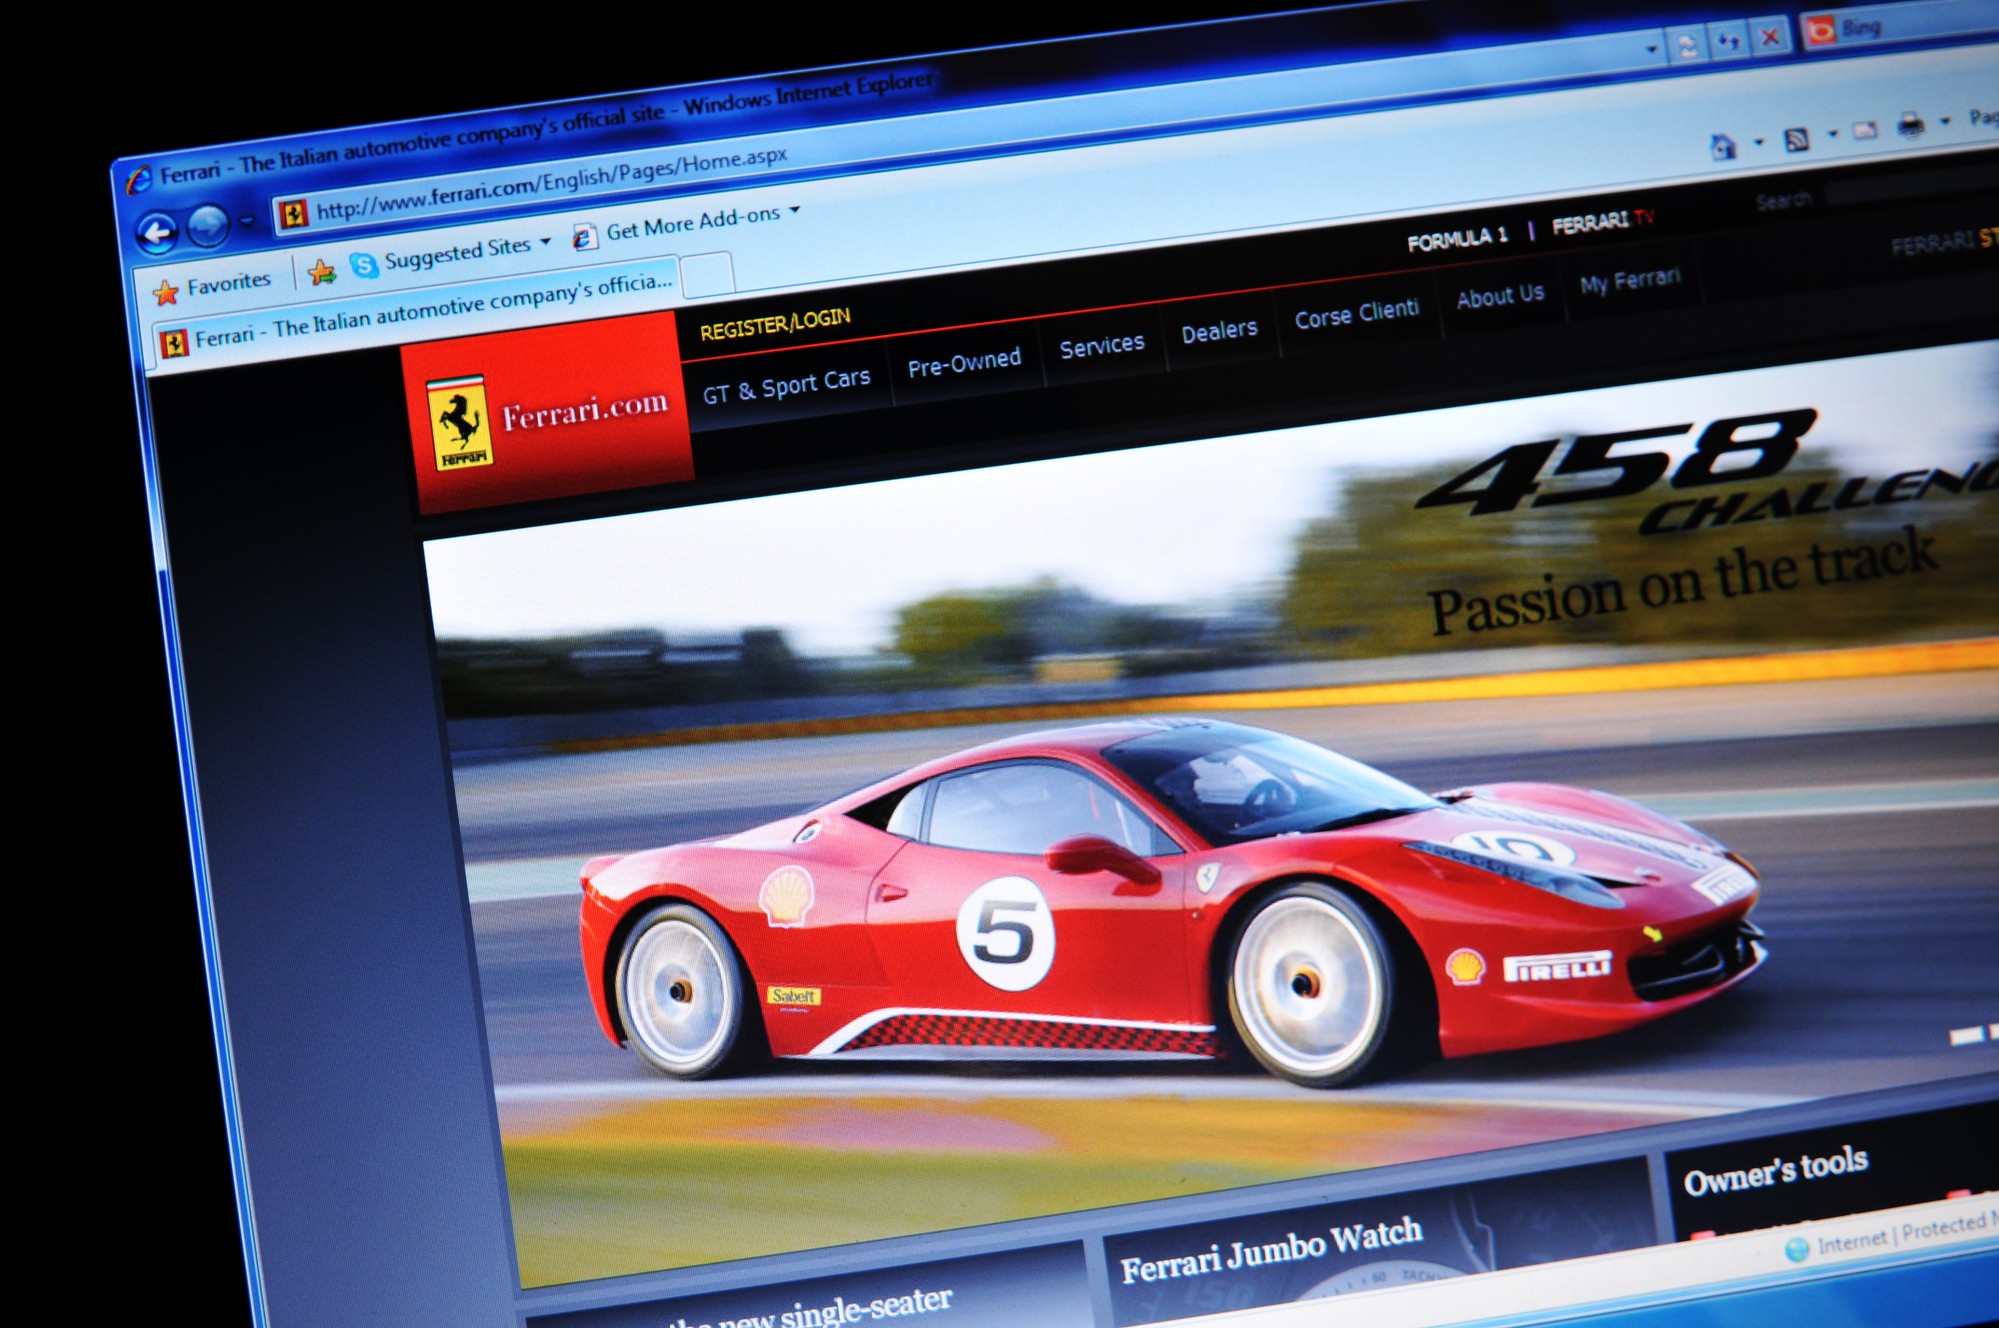Screen dimensions: 1999x1328
Task: Open the GT & Sport Cars menu
Action: 786,386
